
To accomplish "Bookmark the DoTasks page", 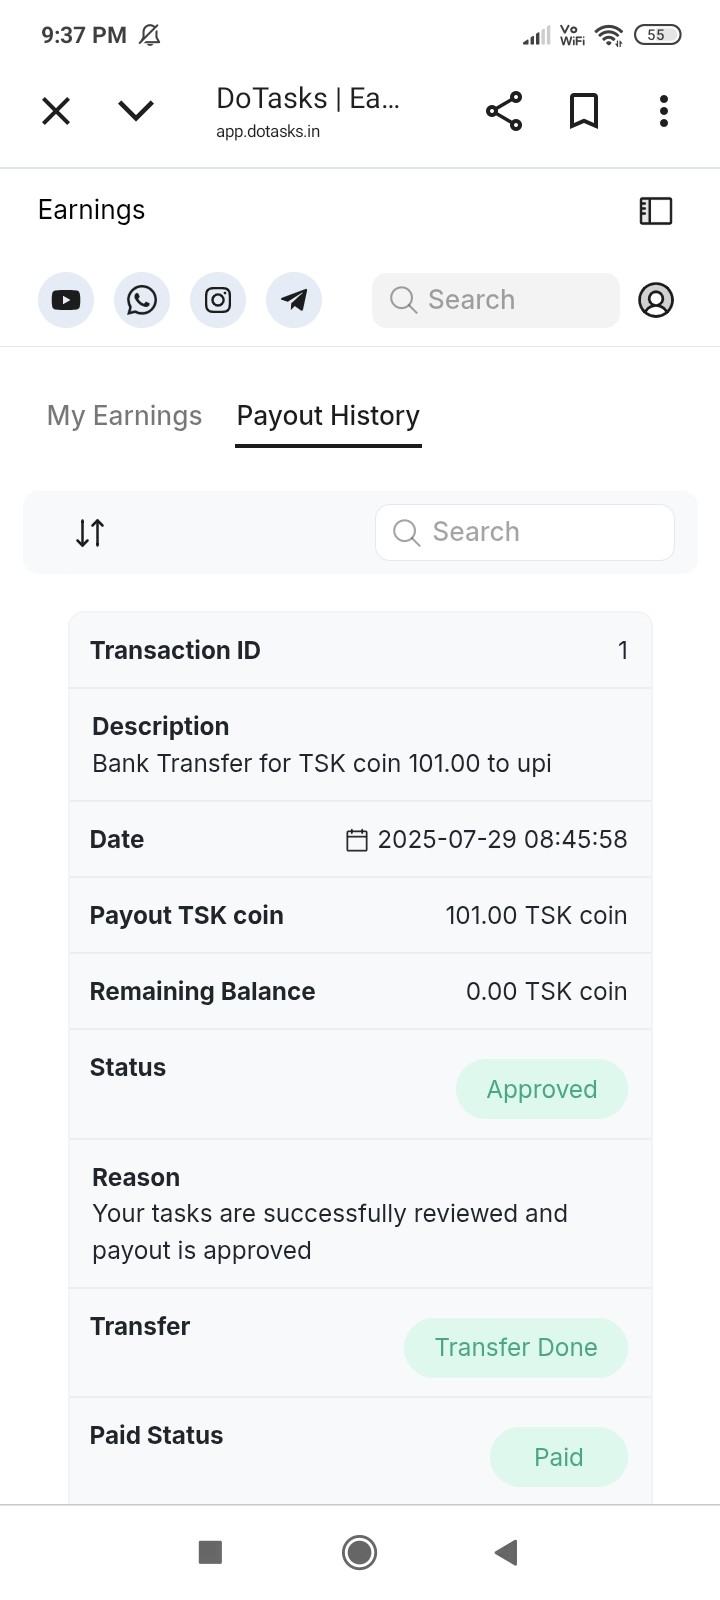I will [584, 111].
